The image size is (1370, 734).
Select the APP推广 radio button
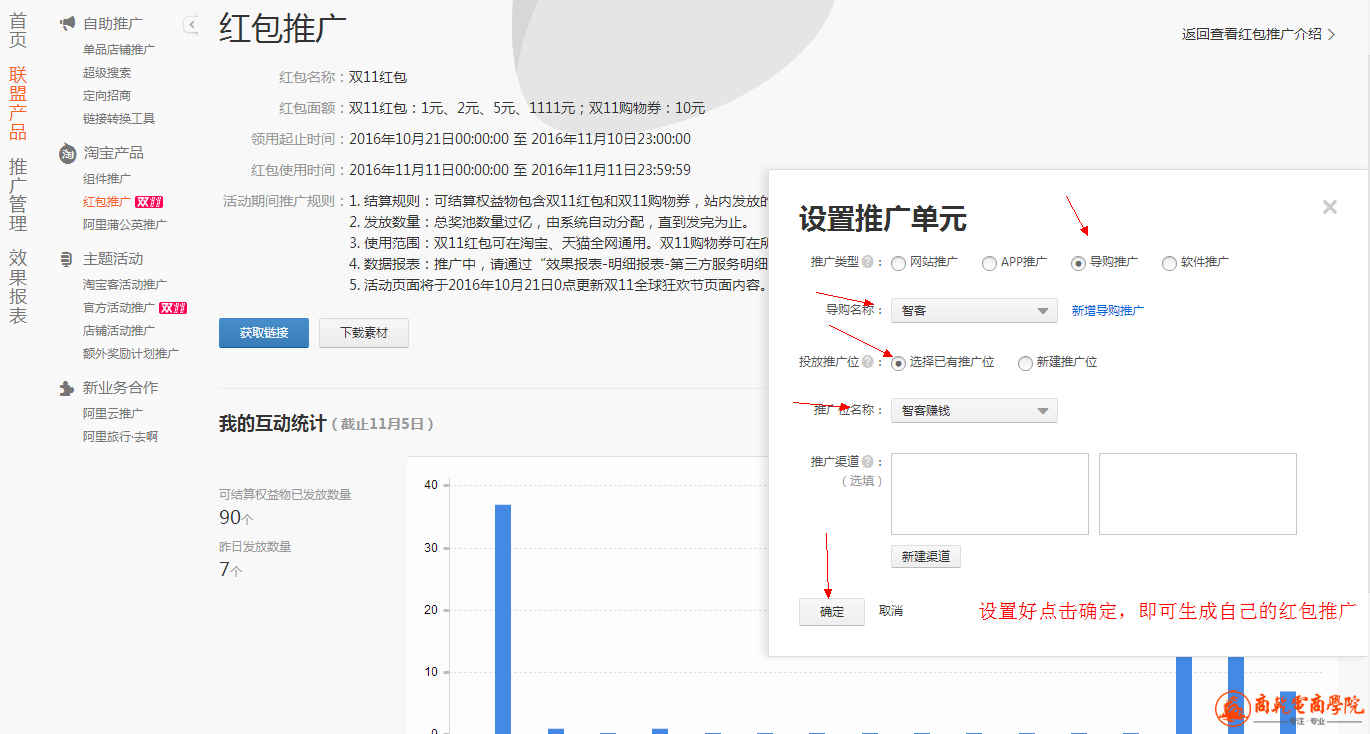[989, 264]
